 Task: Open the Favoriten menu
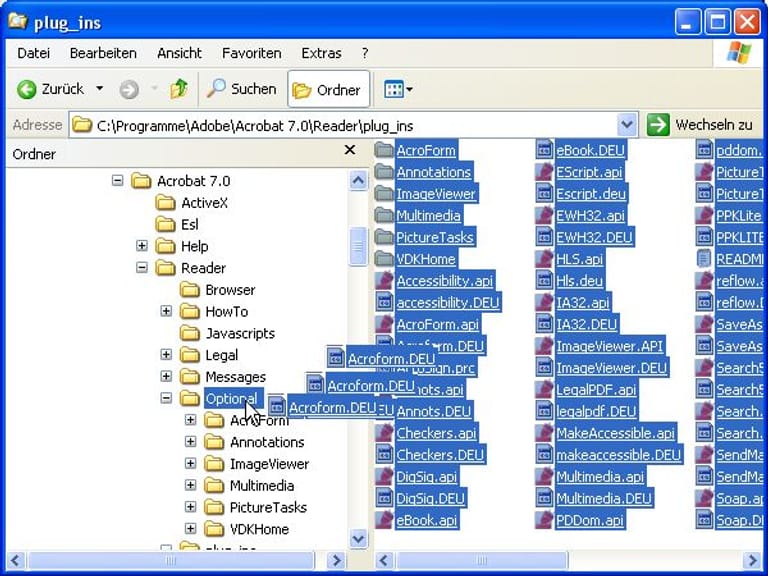click(x=251, y=53)
